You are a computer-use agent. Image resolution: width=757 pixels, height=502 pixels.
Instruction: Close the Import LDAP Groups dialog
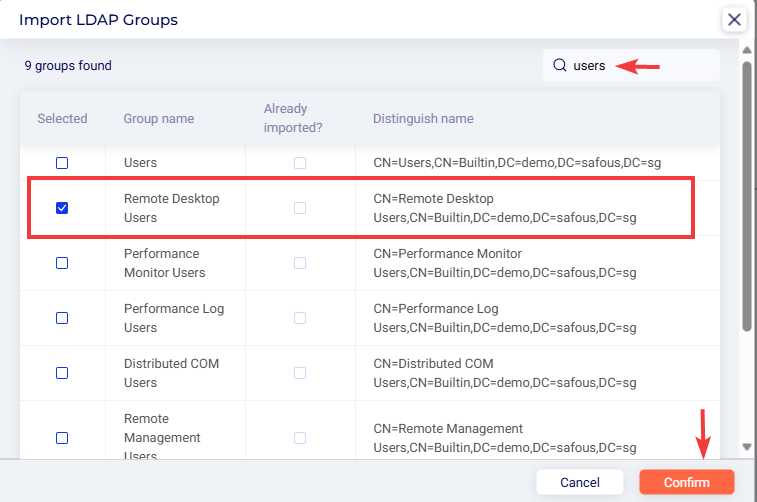[734, 19]
